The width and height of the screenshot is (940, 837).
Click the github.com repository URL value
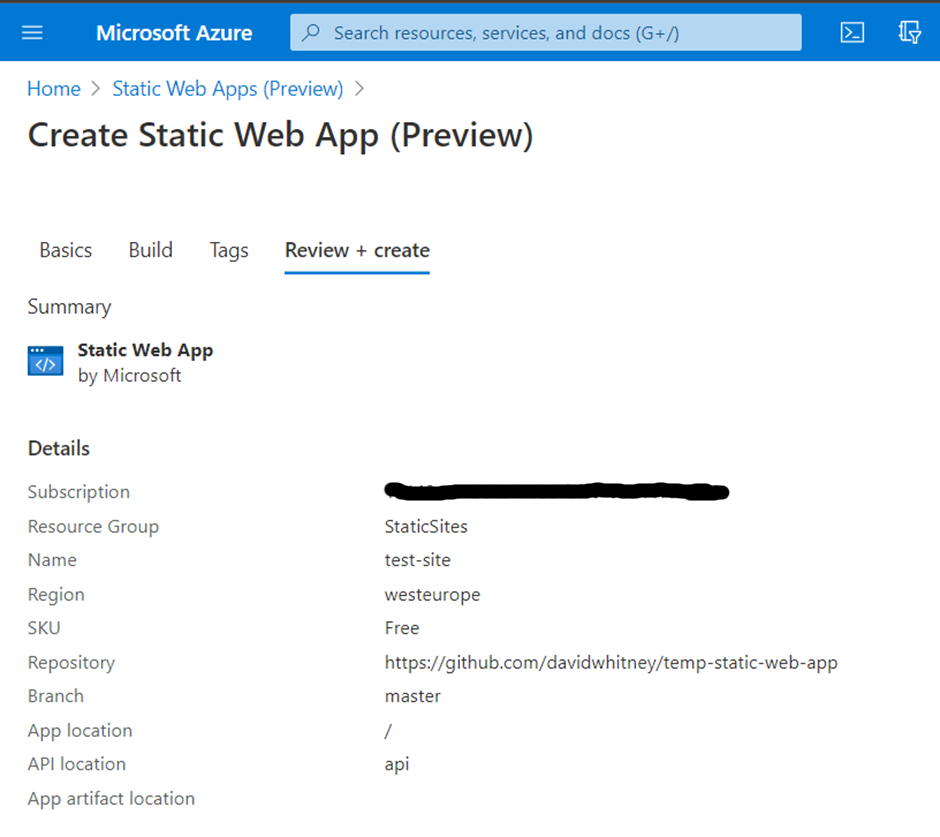coord(611,663)
